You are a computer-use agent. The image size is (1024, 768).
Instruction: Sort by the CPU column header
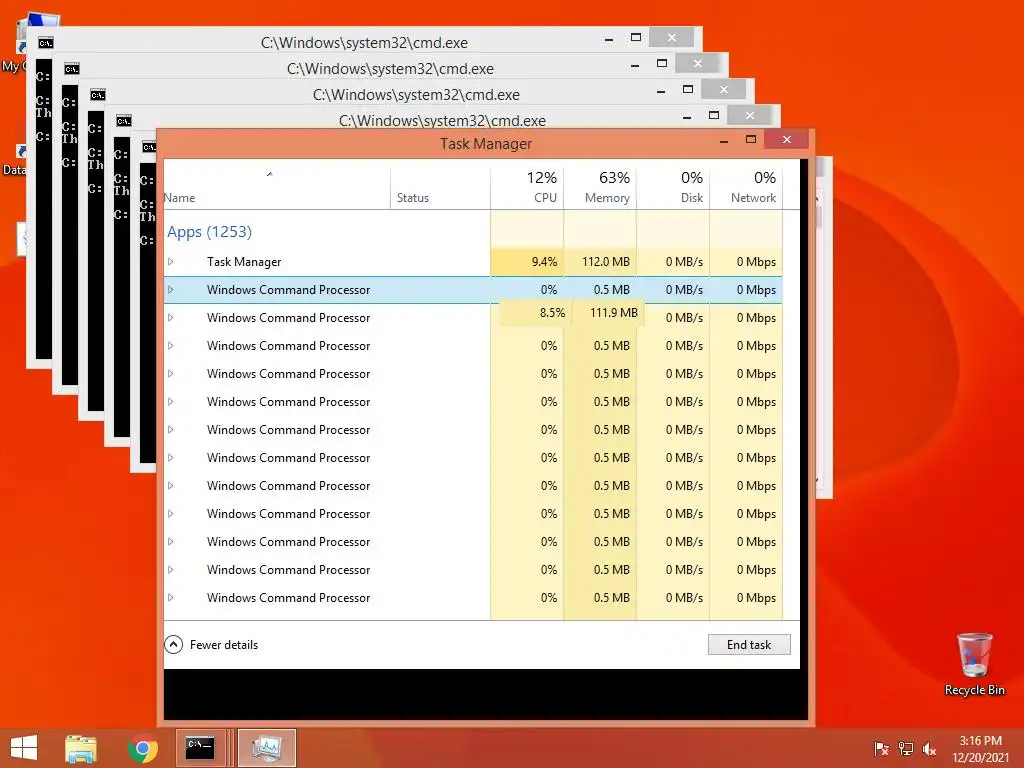[x=526, y=187]
